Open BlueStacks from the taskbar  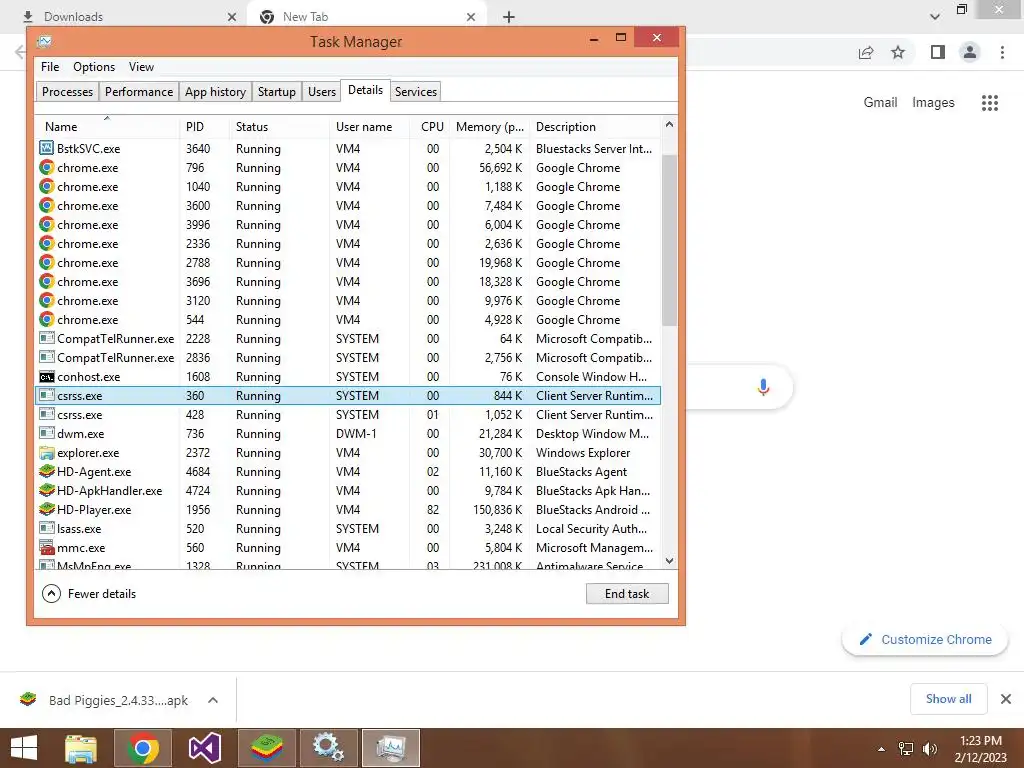click(266, 748)
